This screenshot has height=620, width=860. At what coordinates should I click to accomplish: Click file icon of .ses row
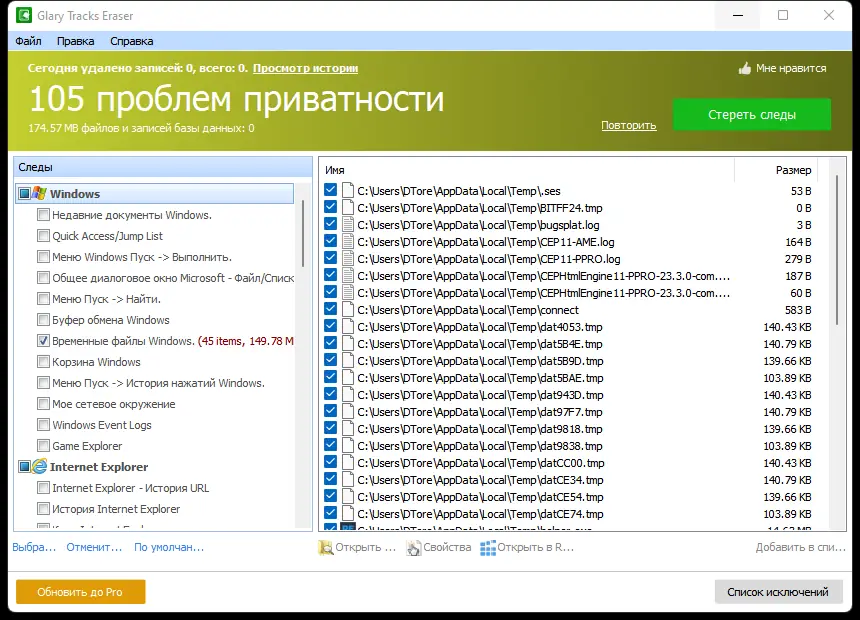(348, 190)
